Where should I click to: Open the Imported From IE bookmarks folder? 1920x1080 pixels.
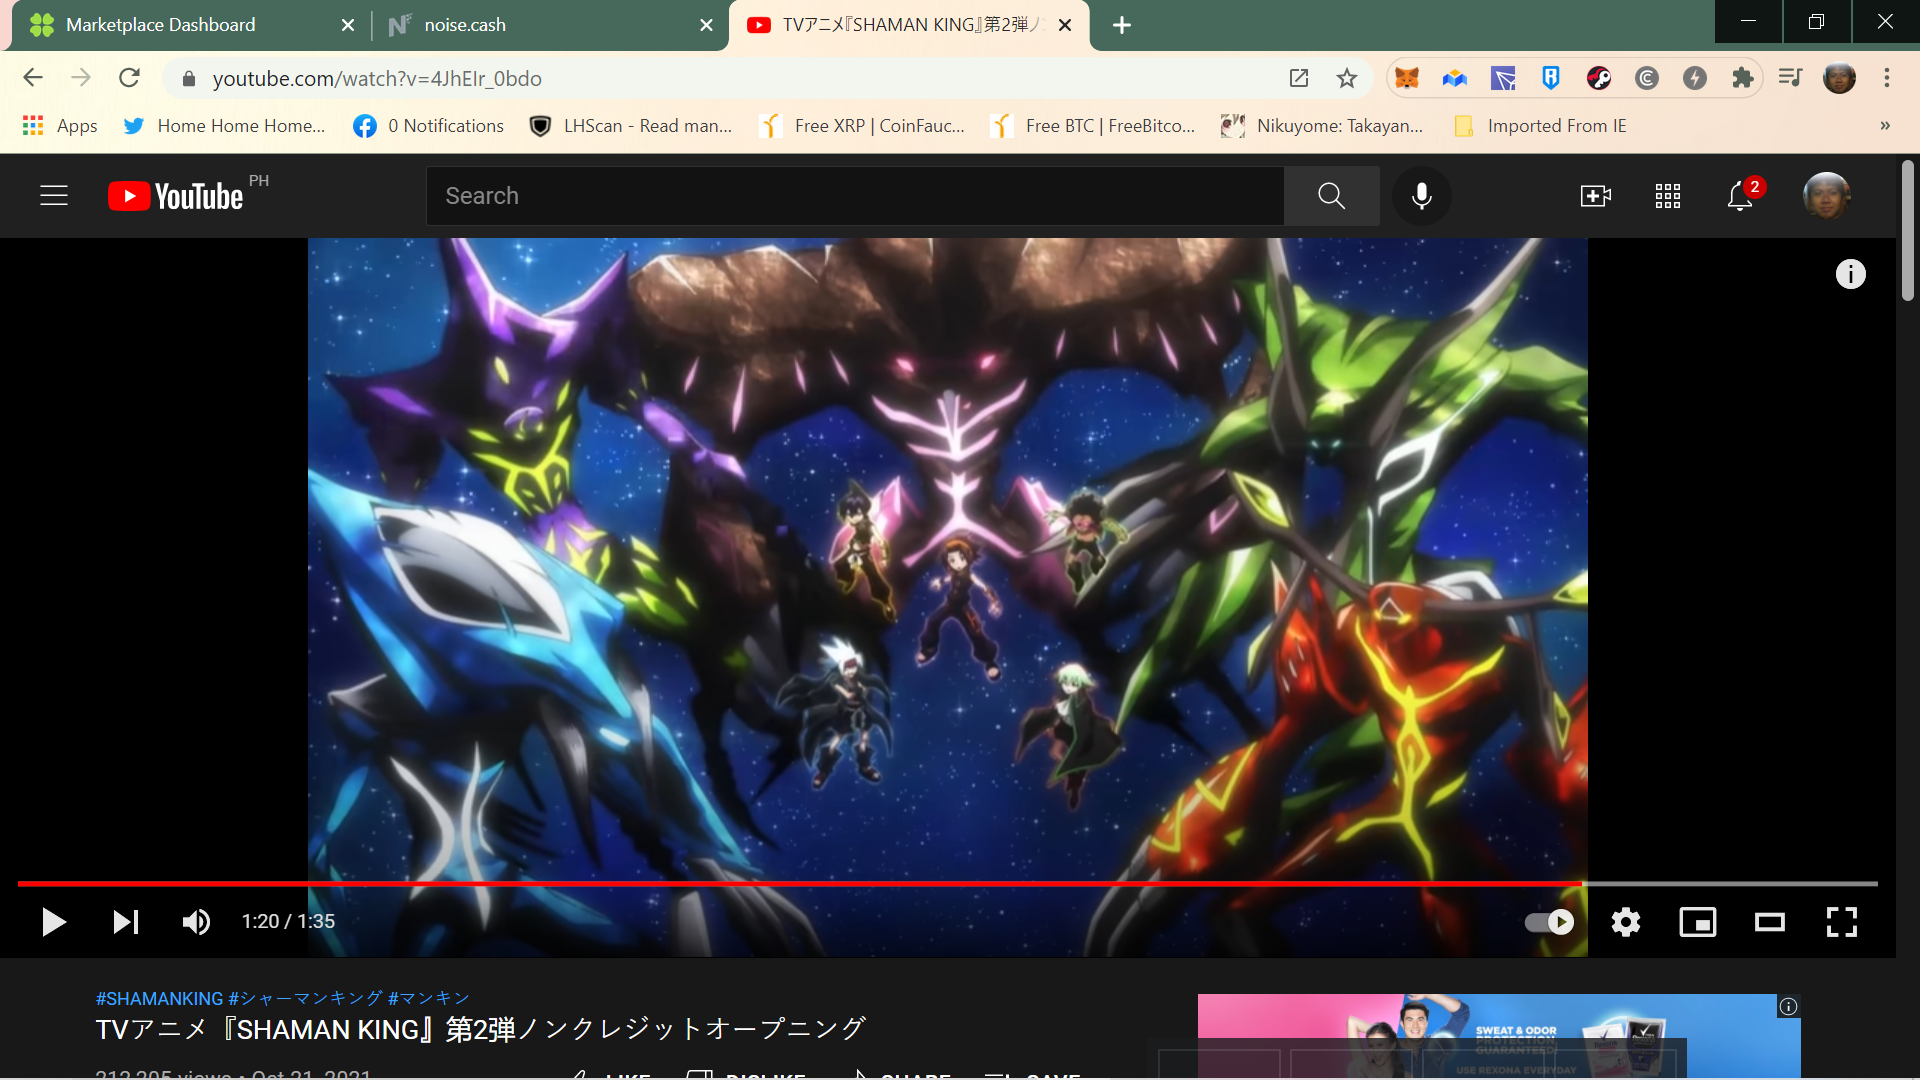pos(1541,126)
